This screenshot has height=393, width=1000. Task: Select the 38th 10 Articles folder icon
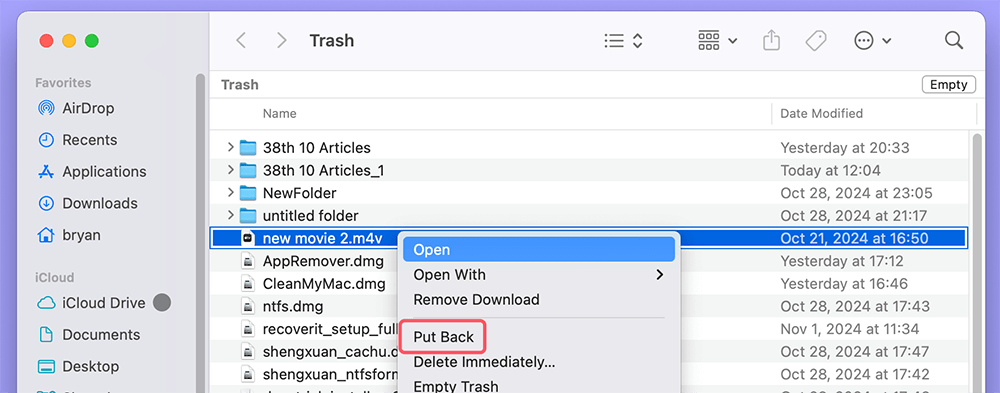248,148
